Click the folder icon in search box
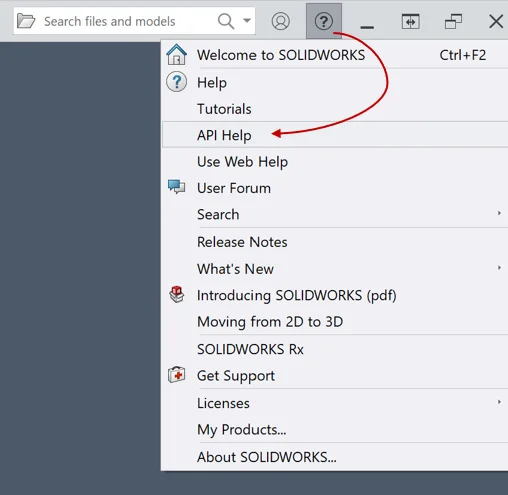 coord(26,21)
